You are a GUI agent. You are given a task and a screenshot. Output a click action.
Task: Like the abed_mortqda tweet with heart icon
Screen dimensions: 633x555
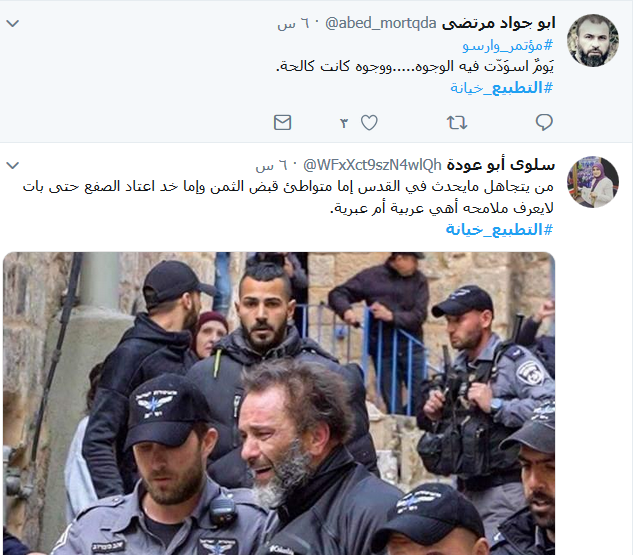[369, 122]
